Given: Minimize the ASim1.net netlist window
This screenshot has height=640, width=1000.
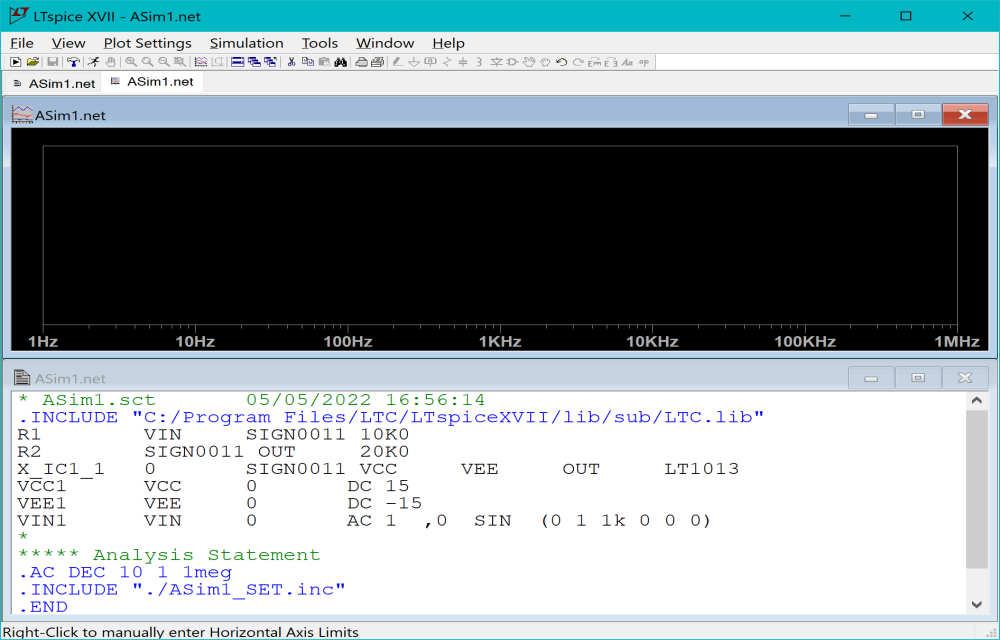Looking at the screenshot, I should (x=871, y=378).
